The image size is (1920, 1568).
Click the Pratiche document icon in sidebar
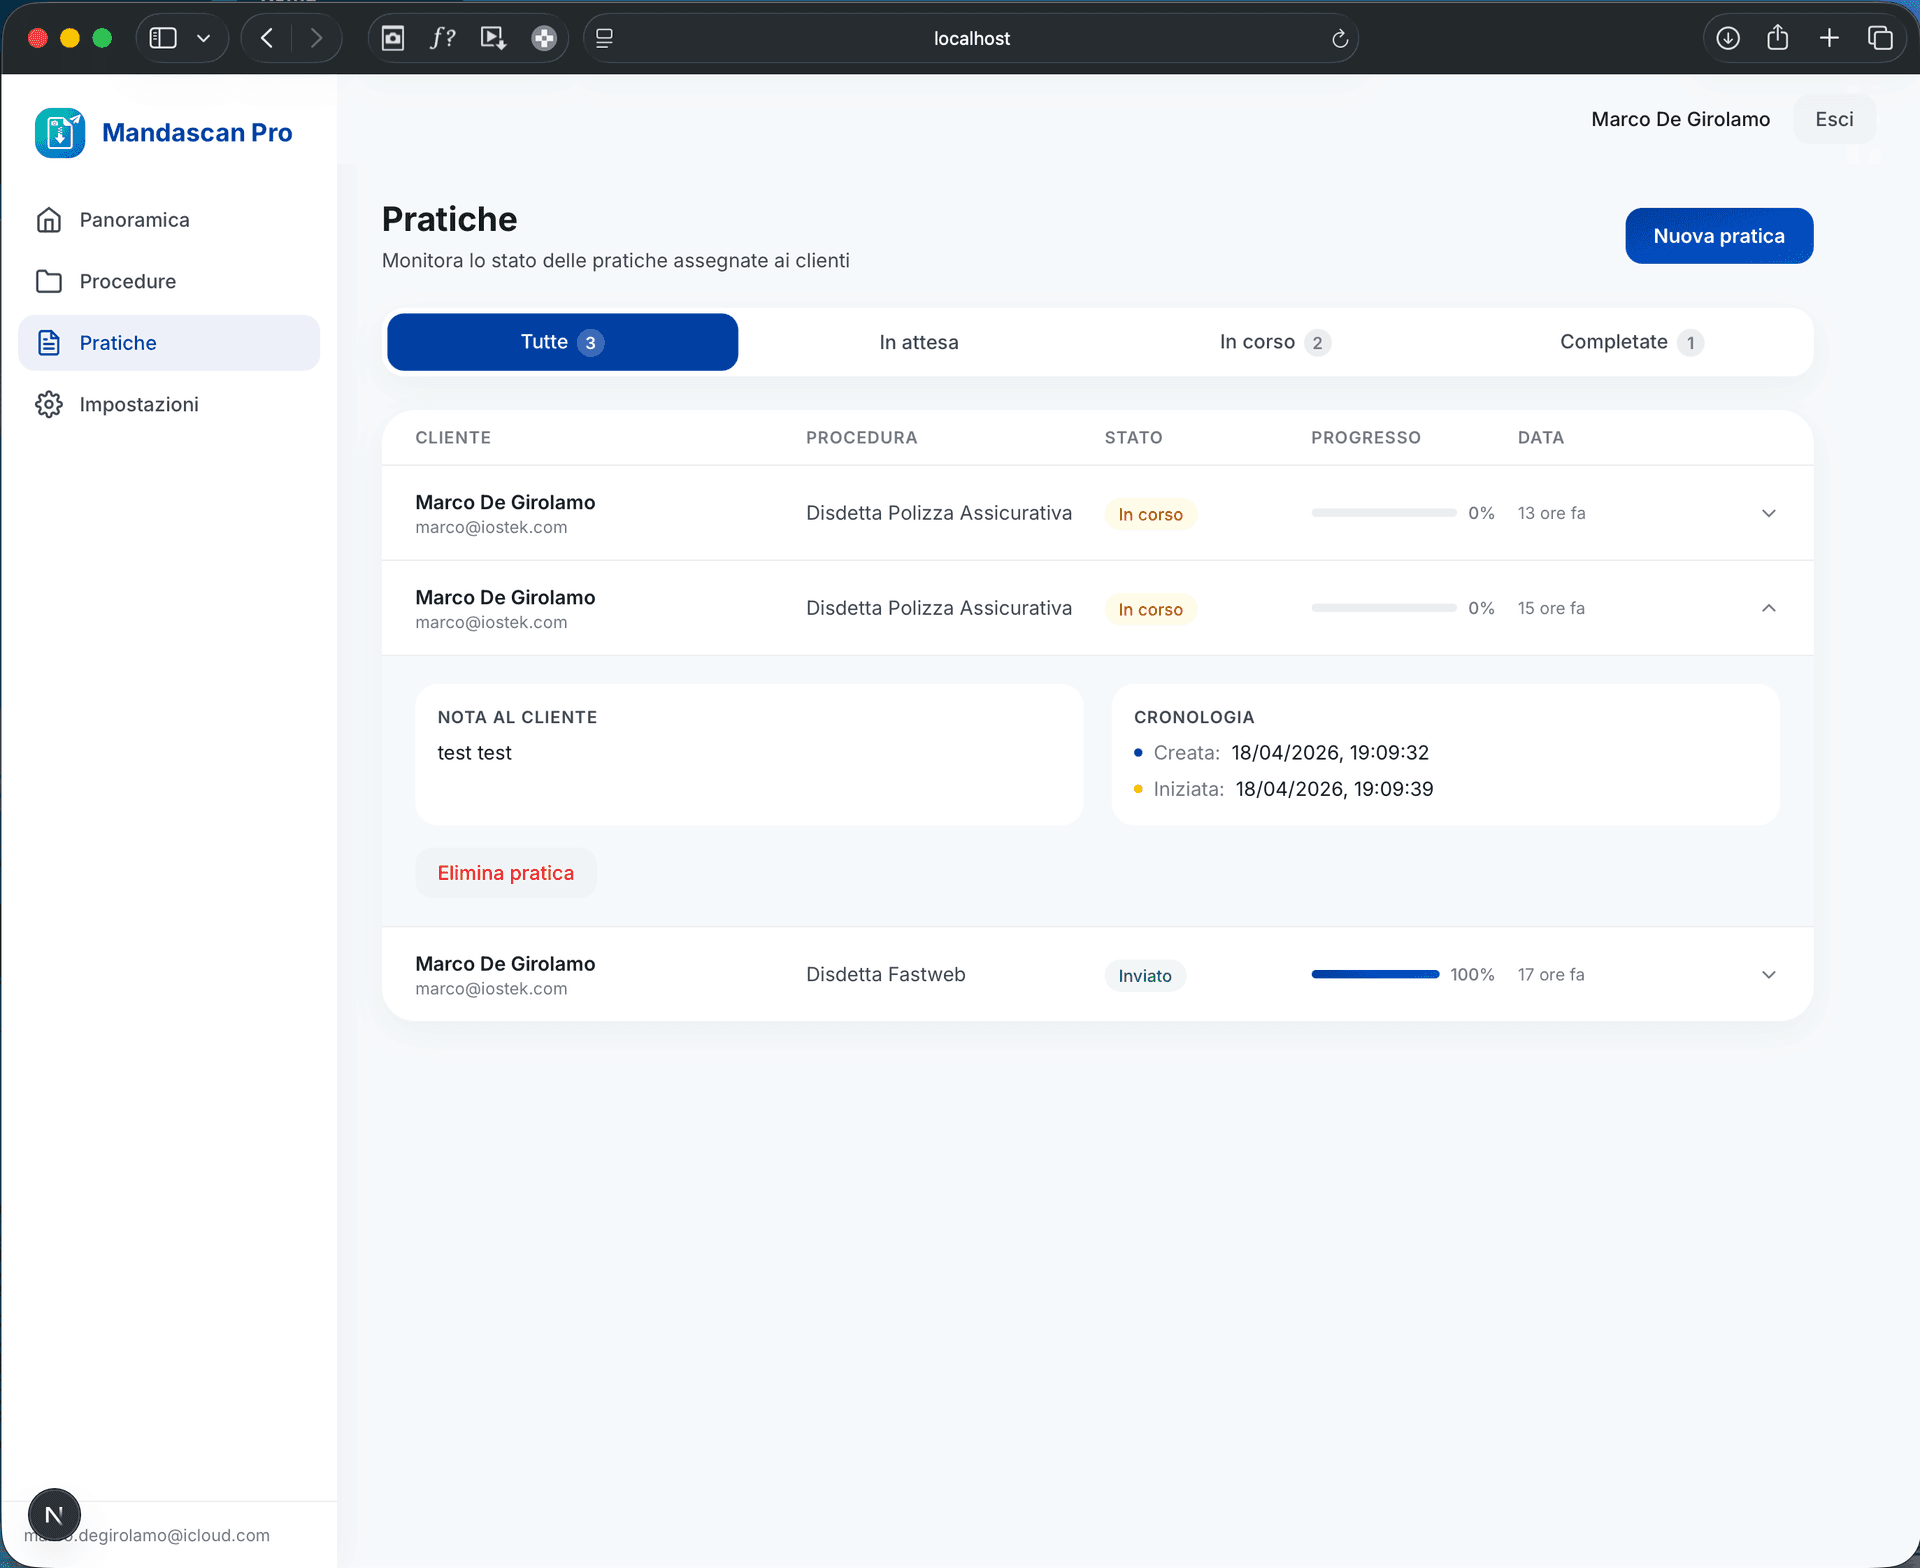click(51, 342)
